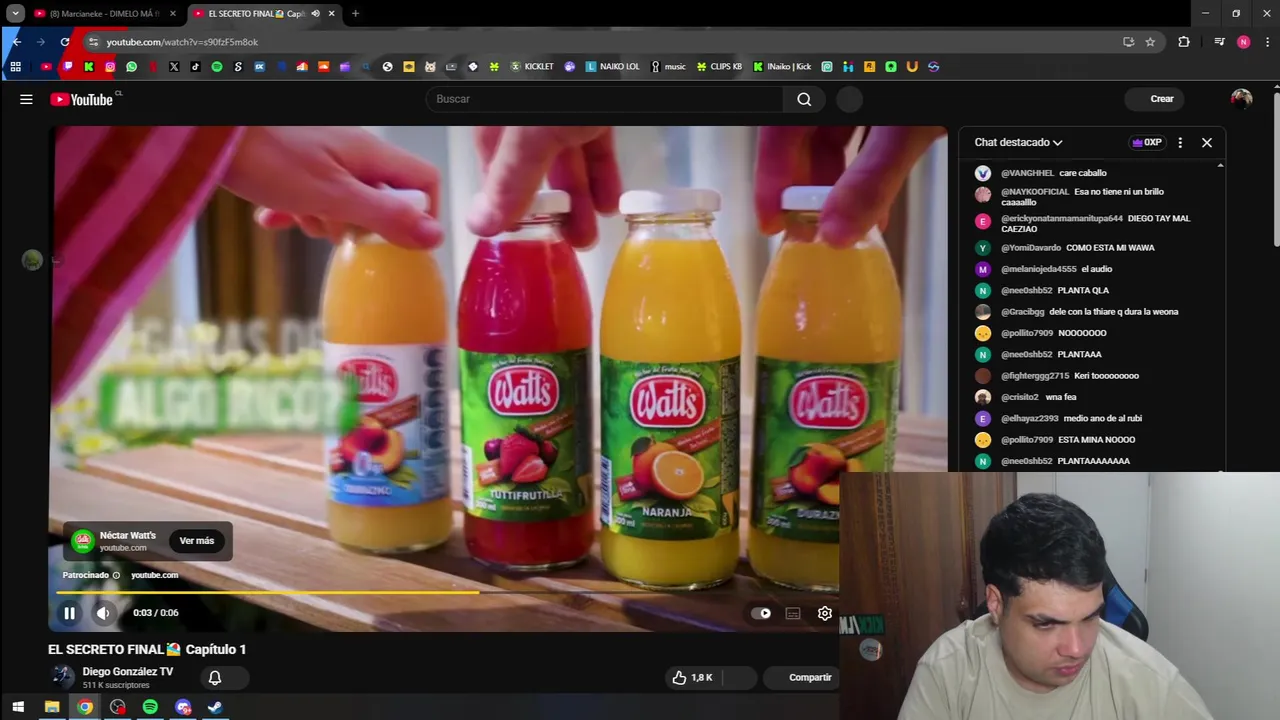The height and width of the screenshot is (720, 1280).
Task: Open the video settings gear
Action: click(825, 613)
